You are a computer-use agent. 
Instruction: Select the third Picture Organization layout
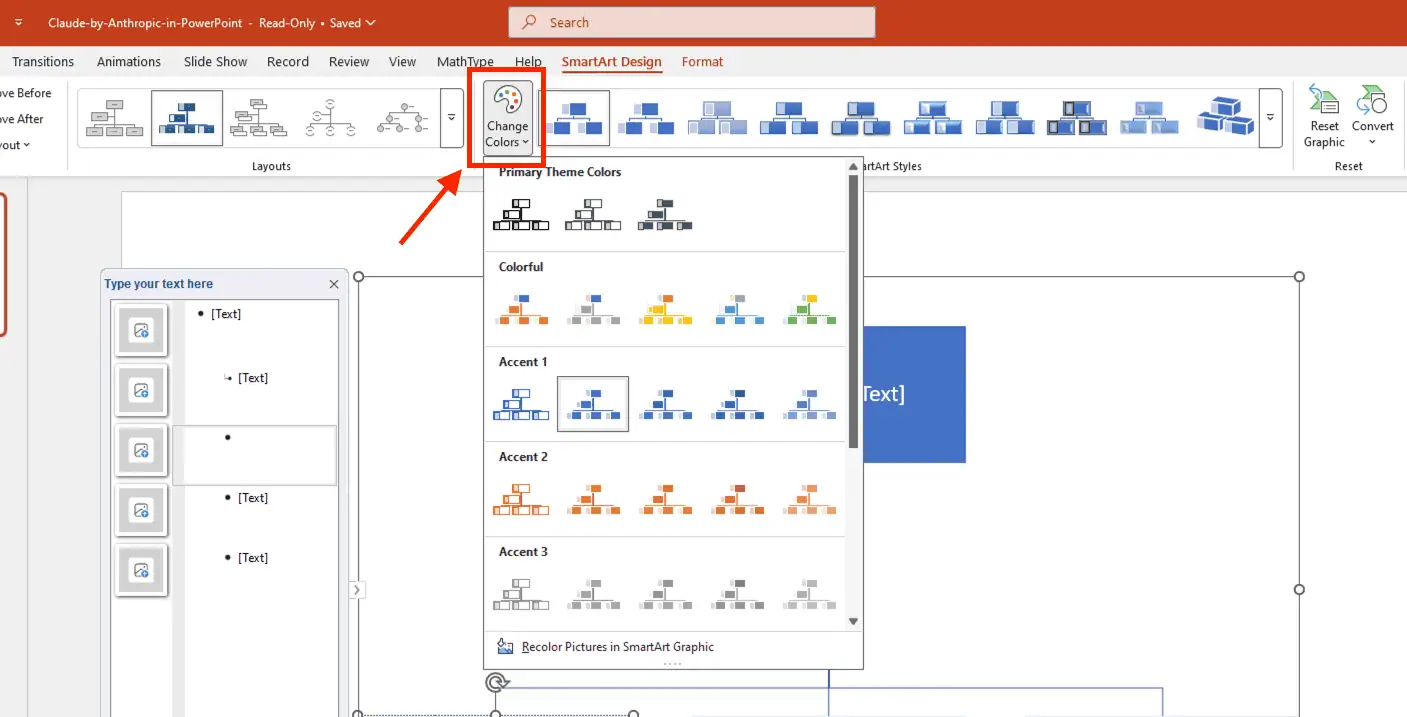(x=258, y=117)
